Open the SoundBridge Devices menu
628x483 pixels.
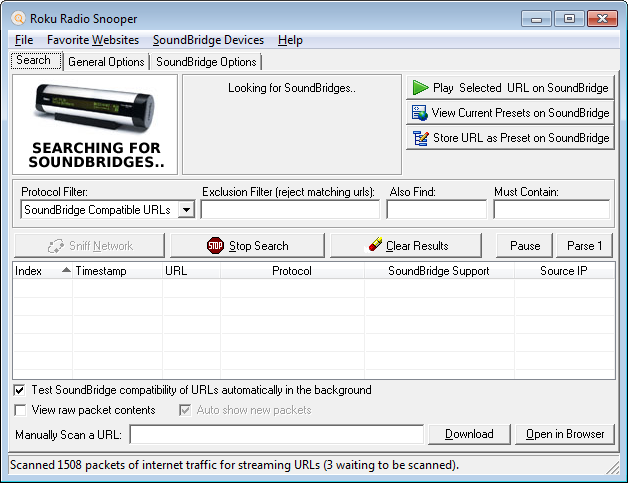click(208, 40)
